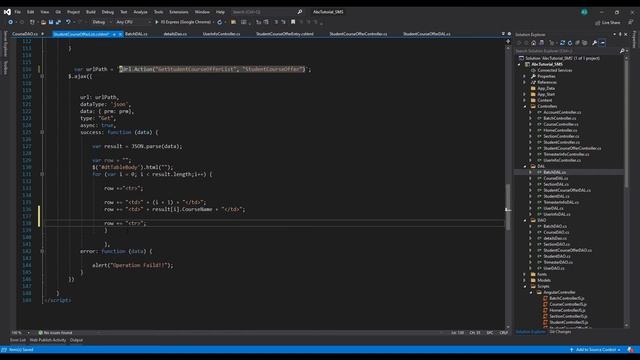Switch to CourseDAO.cs tab

[x=25, y=34]
